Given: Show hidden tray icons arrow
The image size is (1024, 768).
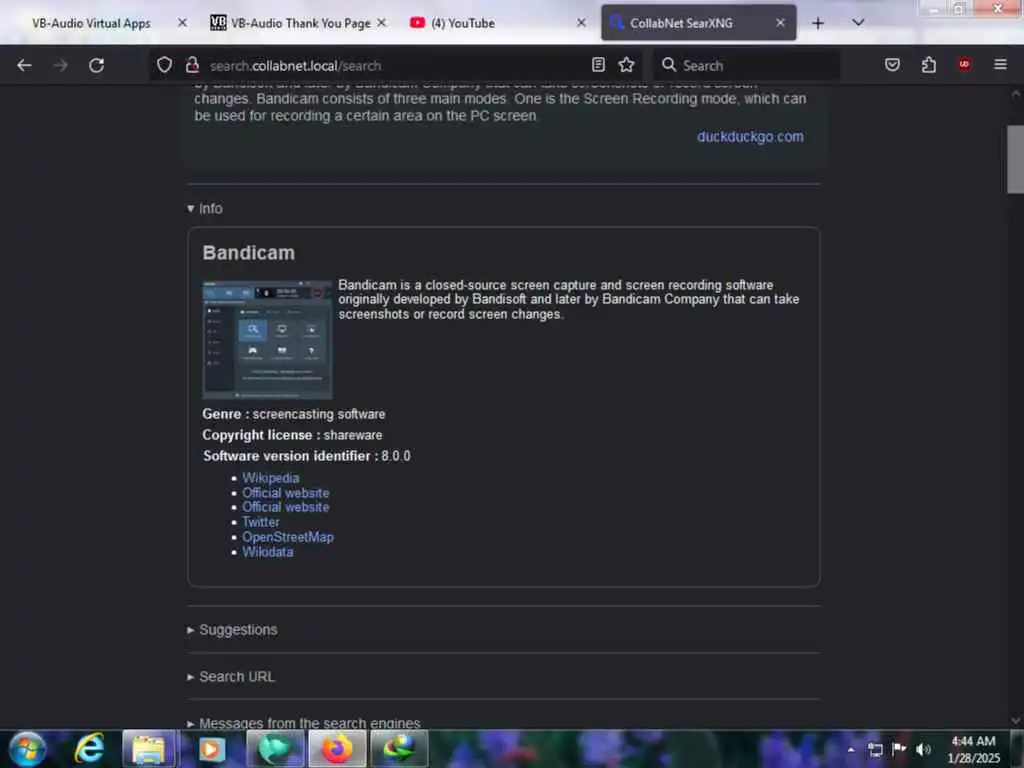Looking at the screenshot, I should pyautogui.click(x=851, y=749).
